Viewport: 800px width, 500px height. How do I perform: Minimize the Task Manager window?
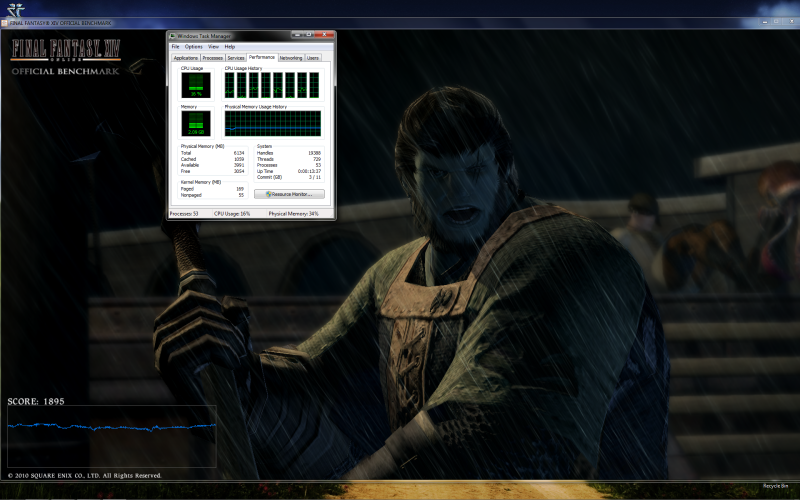point(298,35)
